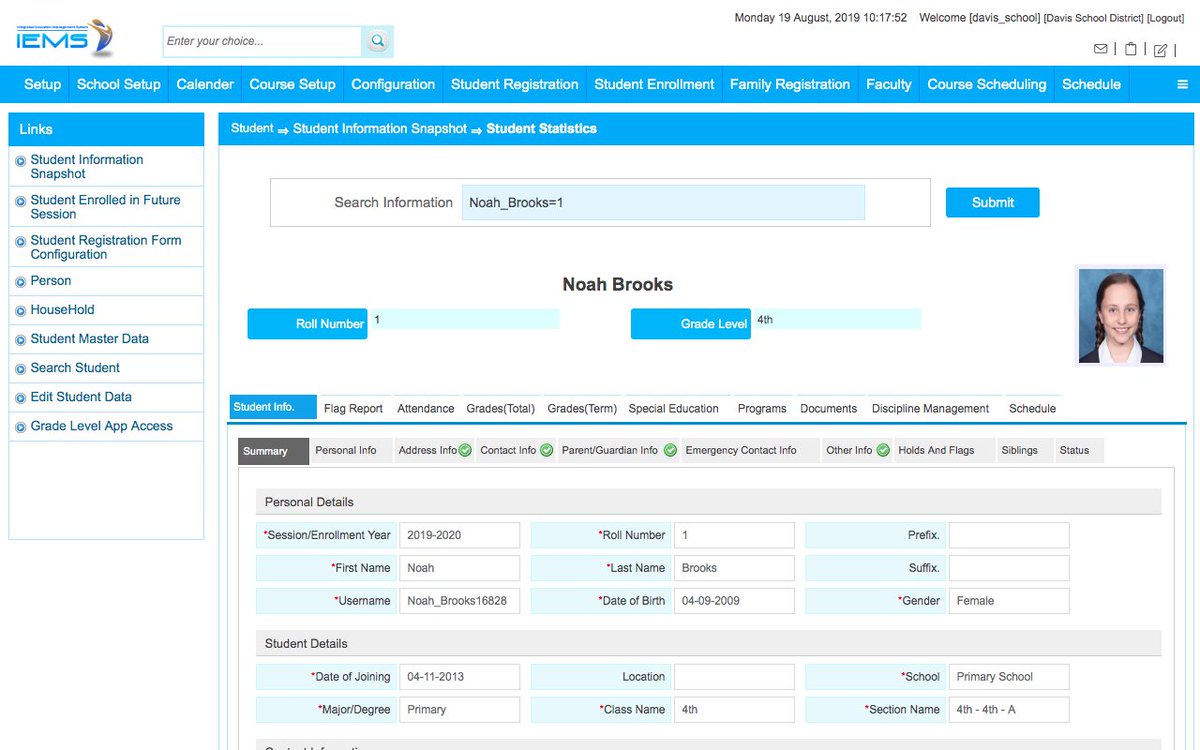Open Search Student link in sidebar
Screen dimensions: 1200x750
tap(75, 368)
